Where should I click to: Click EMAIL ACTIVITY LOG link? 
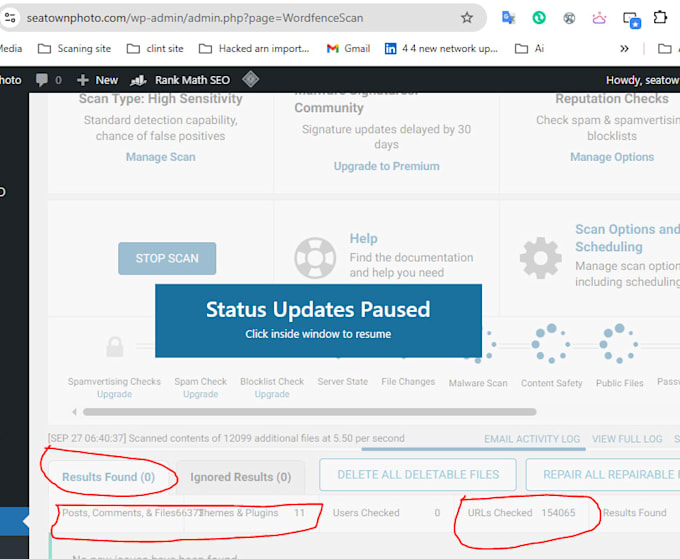point(532,439)
